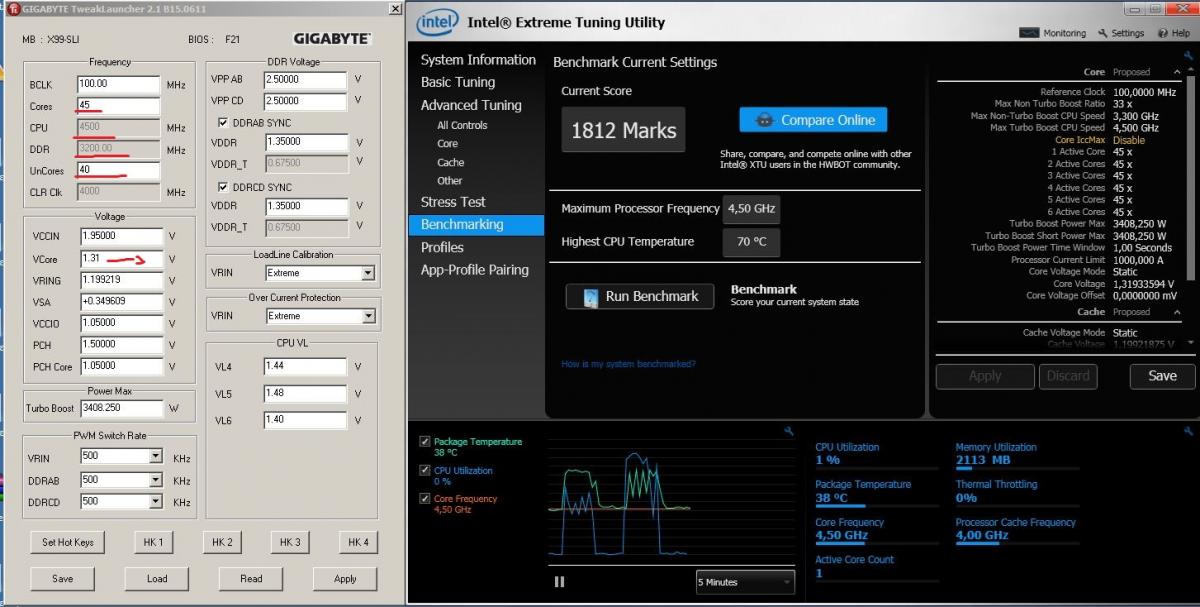The width and height of the screenshot is (1200, 607).
Task: Click the Intel logo in the XTU title bar
Action: pyautogui.click(x=437, y=22)
